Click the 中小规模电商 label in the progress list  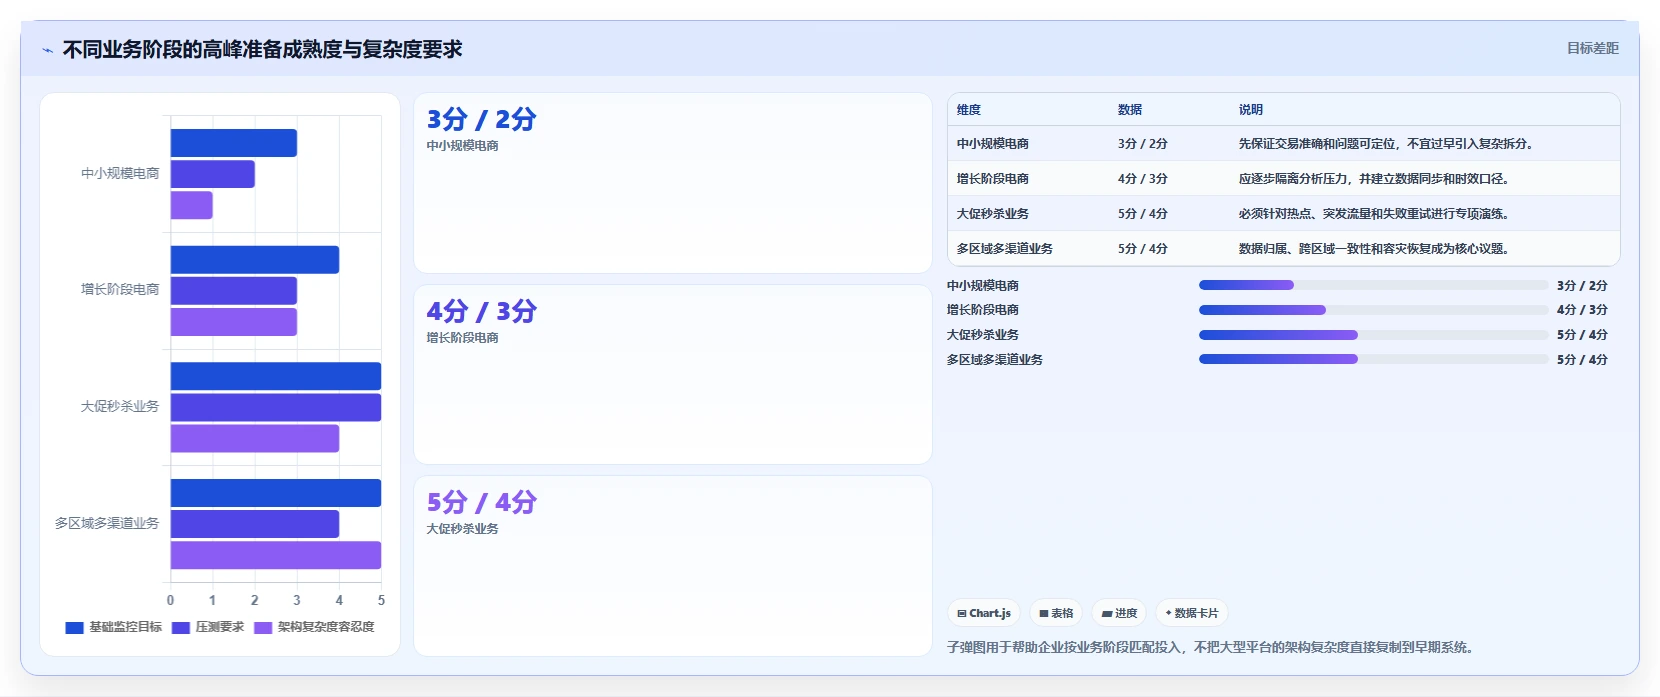pos(983,286)
